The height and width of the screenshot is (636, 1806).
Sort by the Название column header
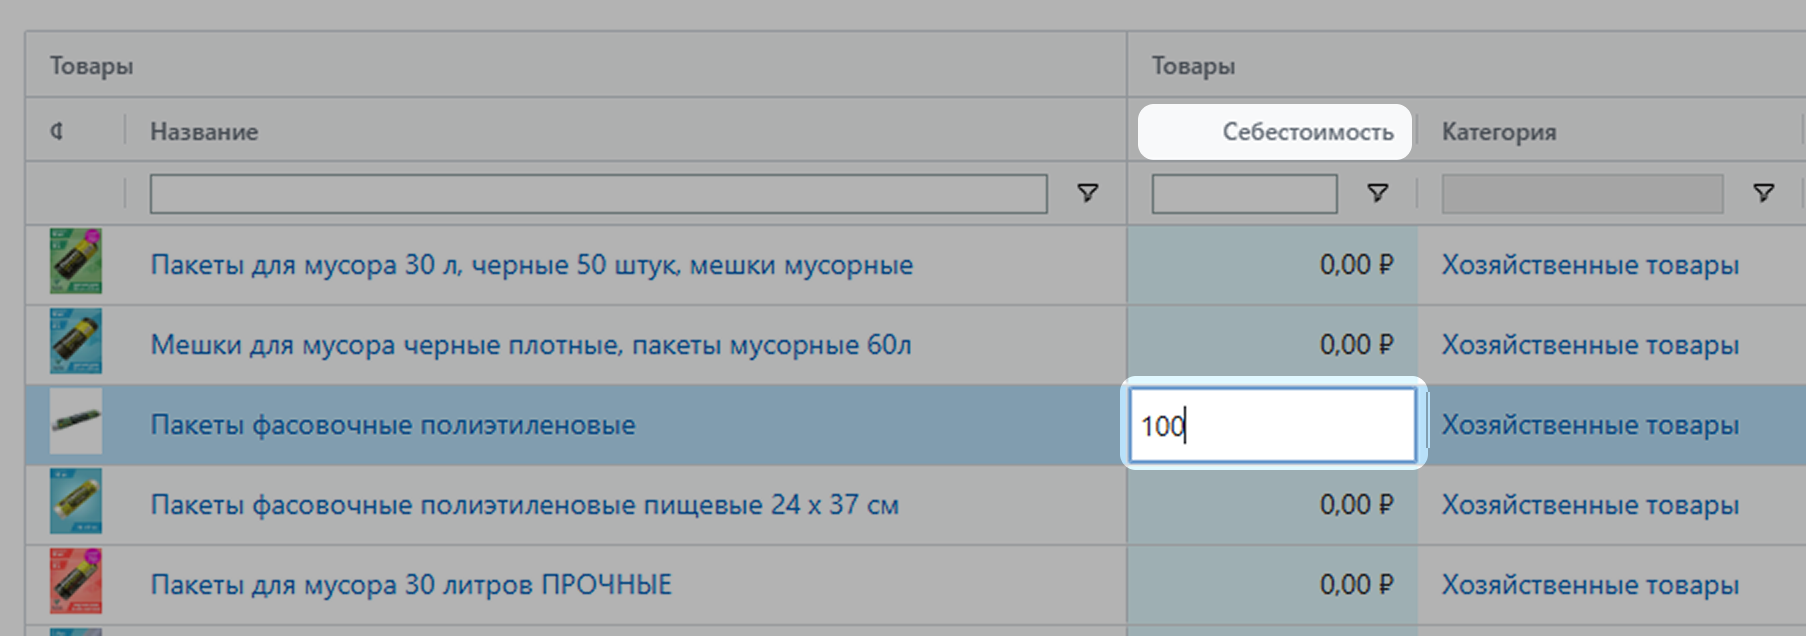tap(204, 132)
